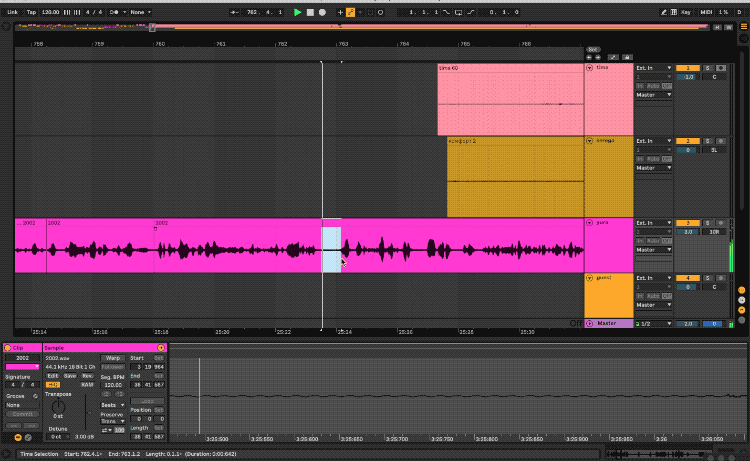
Task: Click the MIDI map mode switch
Action: (x=706, y=12)
